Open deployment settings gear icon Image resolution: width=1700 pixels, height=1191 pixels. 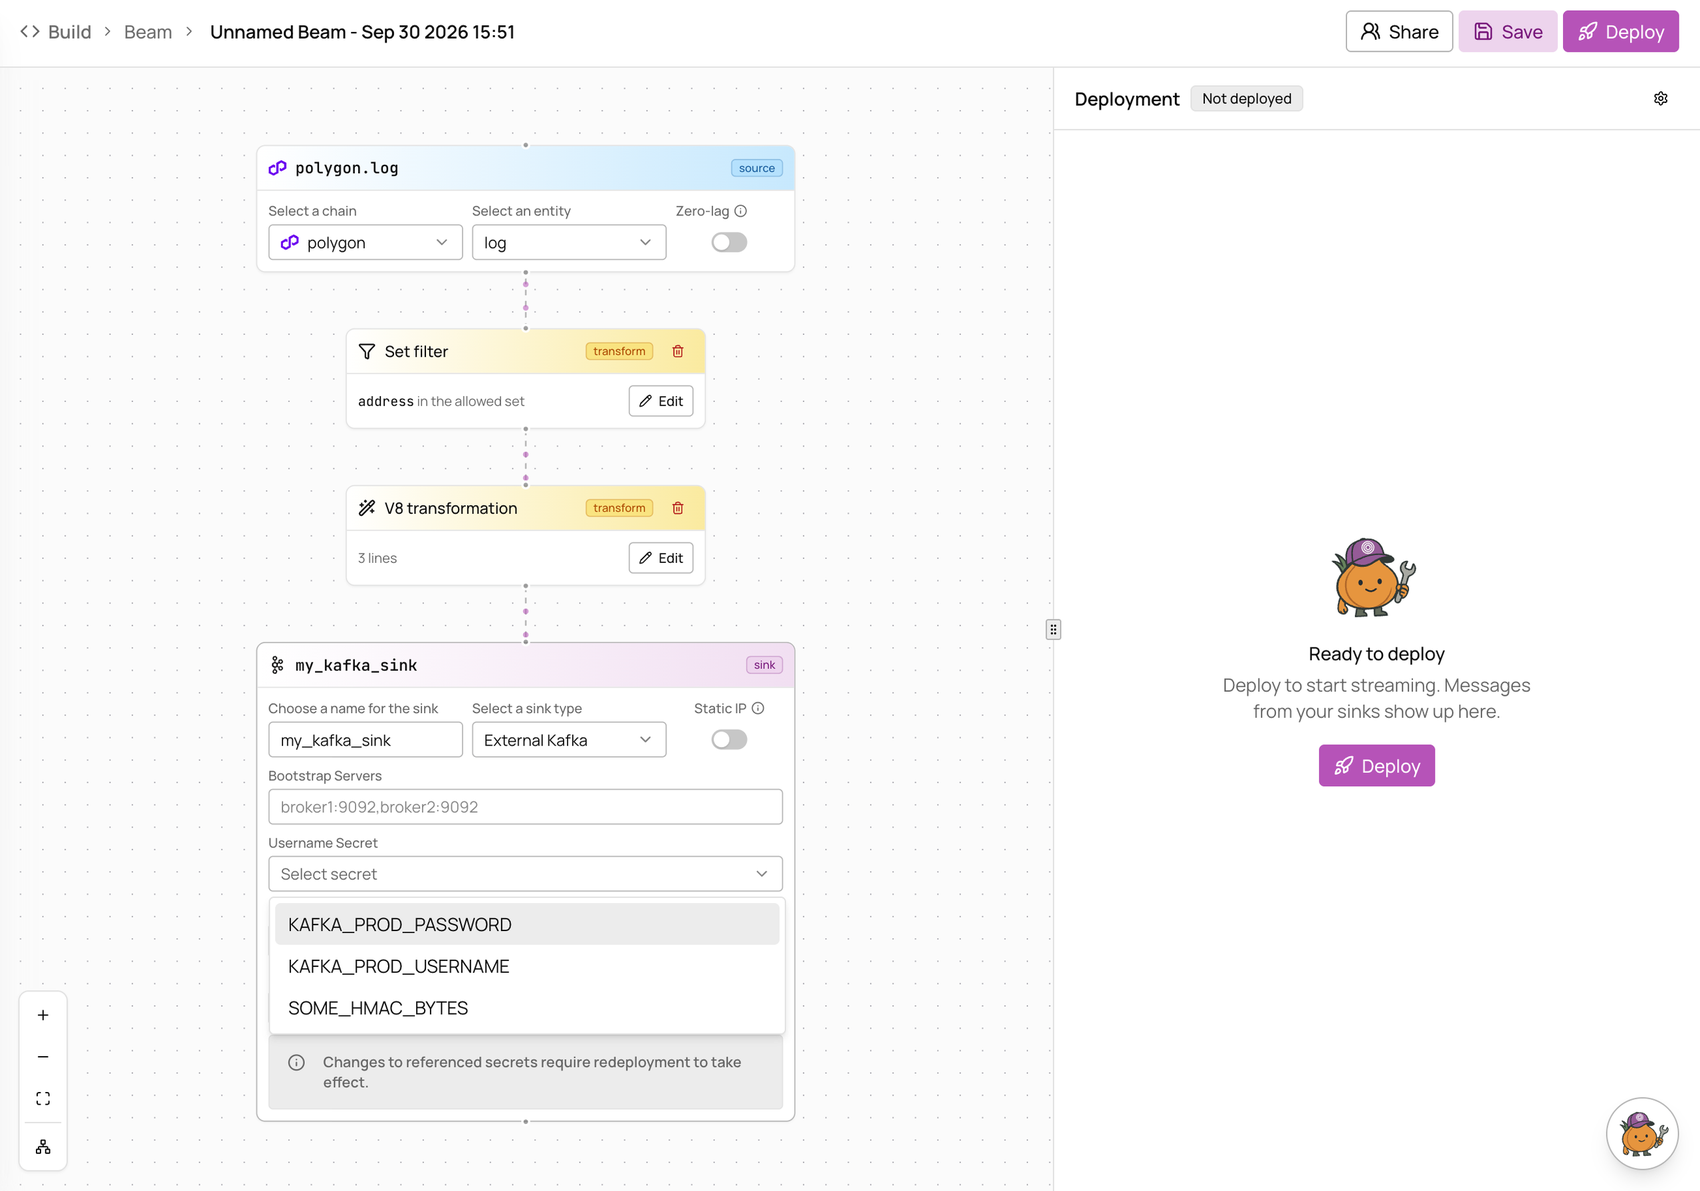coord(1661,98)
